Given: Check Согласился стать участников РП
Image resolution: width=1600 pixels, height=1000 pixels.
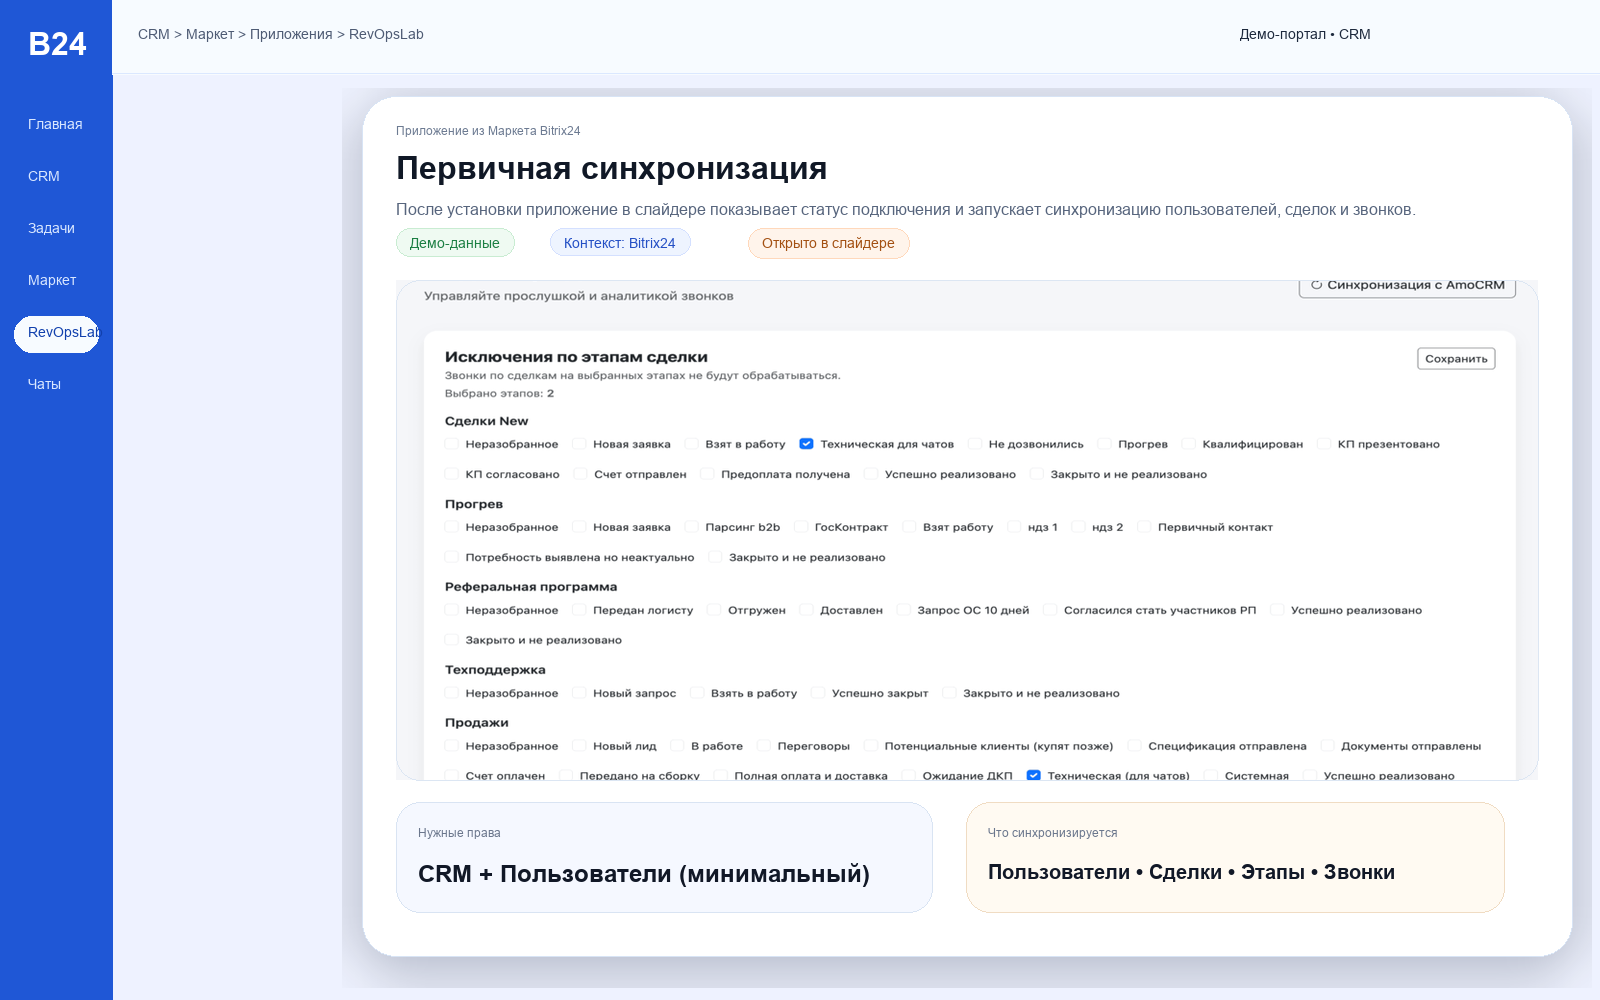Looking at the screenshot, I should coord(1050,610).
